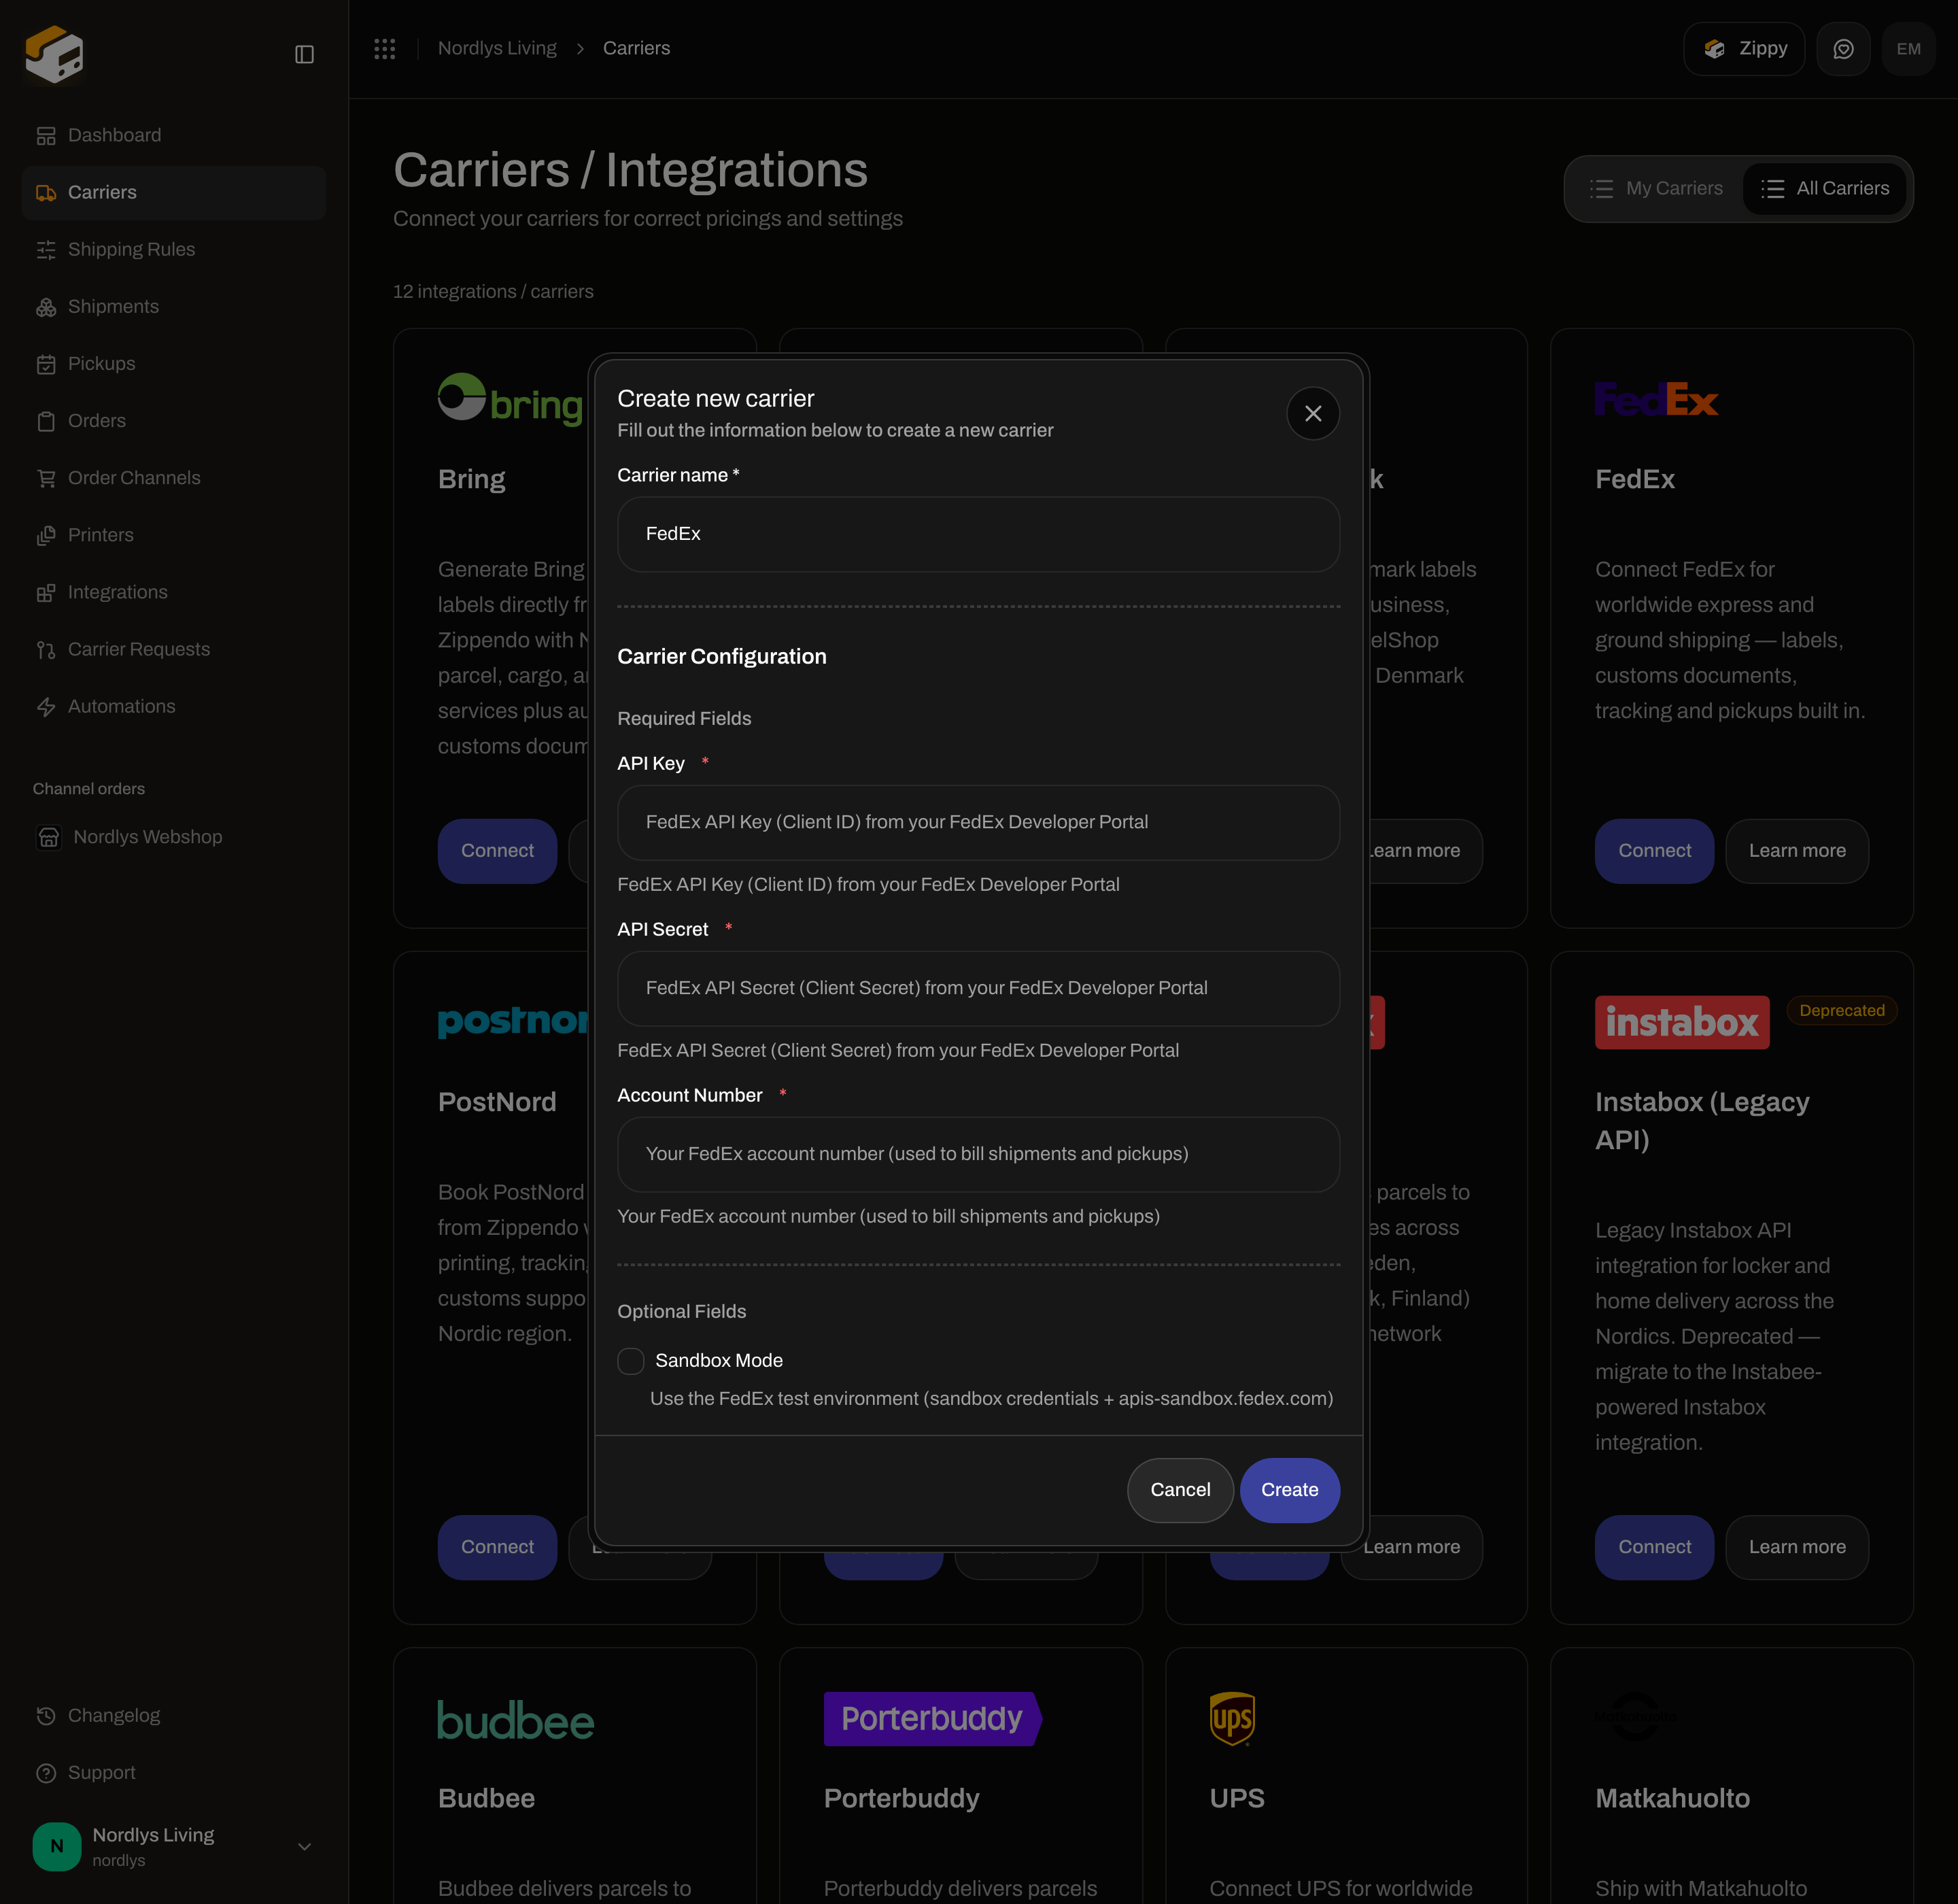This screenshot has width=1958, height=1904.
Task: Open Pickups page
Action: click(174, 363)
